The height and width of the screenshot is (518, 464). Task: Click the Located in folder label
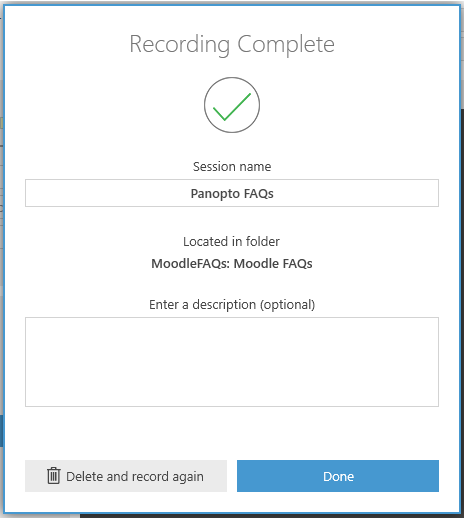pos(231,241)
